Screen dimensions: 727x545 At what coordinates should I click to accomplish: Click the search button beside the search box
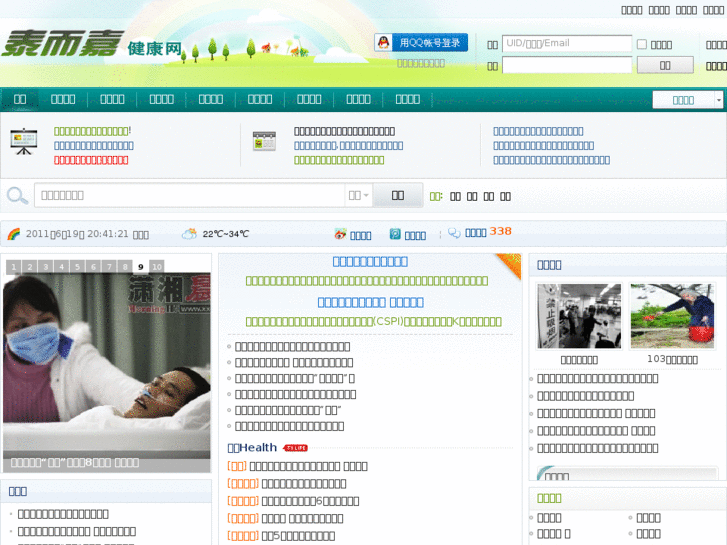pos(398,195)
